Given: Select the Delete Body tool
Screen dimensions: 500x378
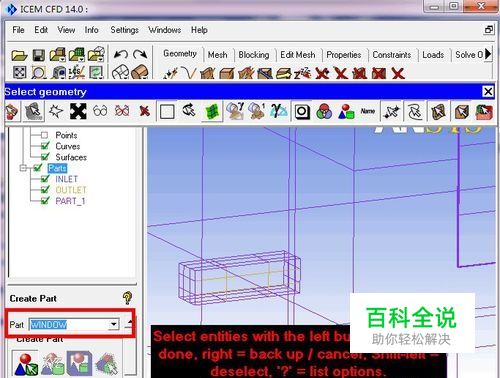Looking at the screenshot, I should 379,73.
